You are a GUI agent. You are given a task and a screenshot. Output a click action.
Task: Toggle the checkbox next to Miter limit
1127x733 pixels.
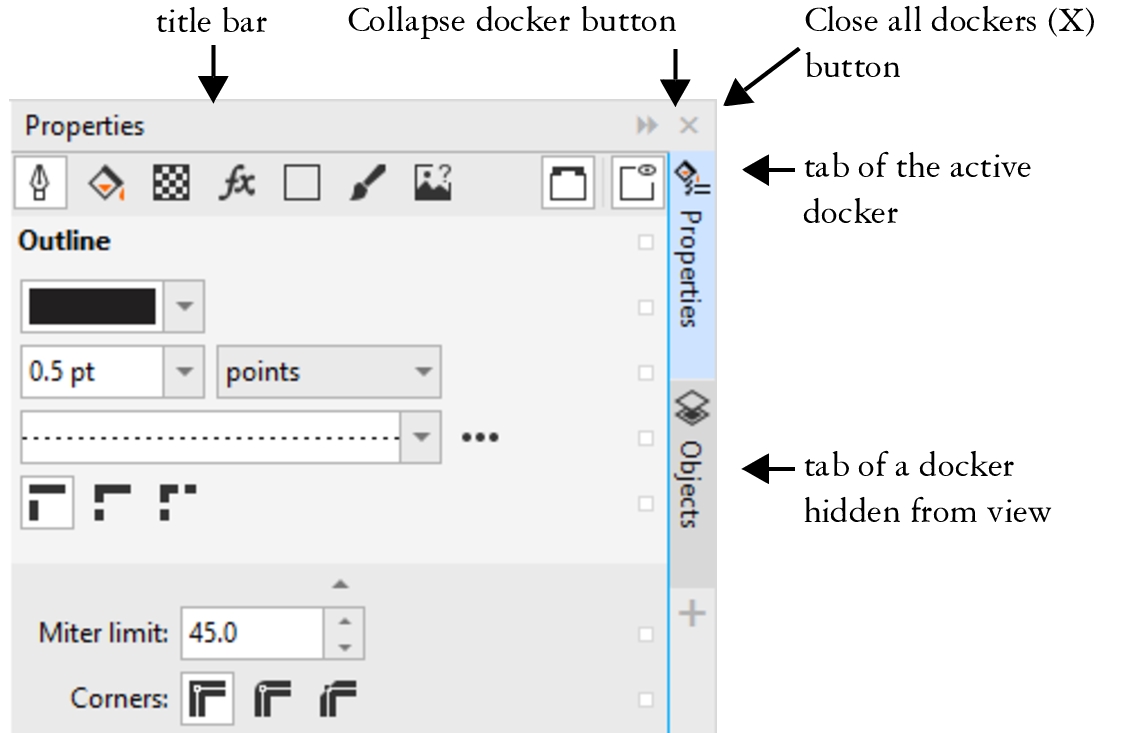click(x=646, y=634)
